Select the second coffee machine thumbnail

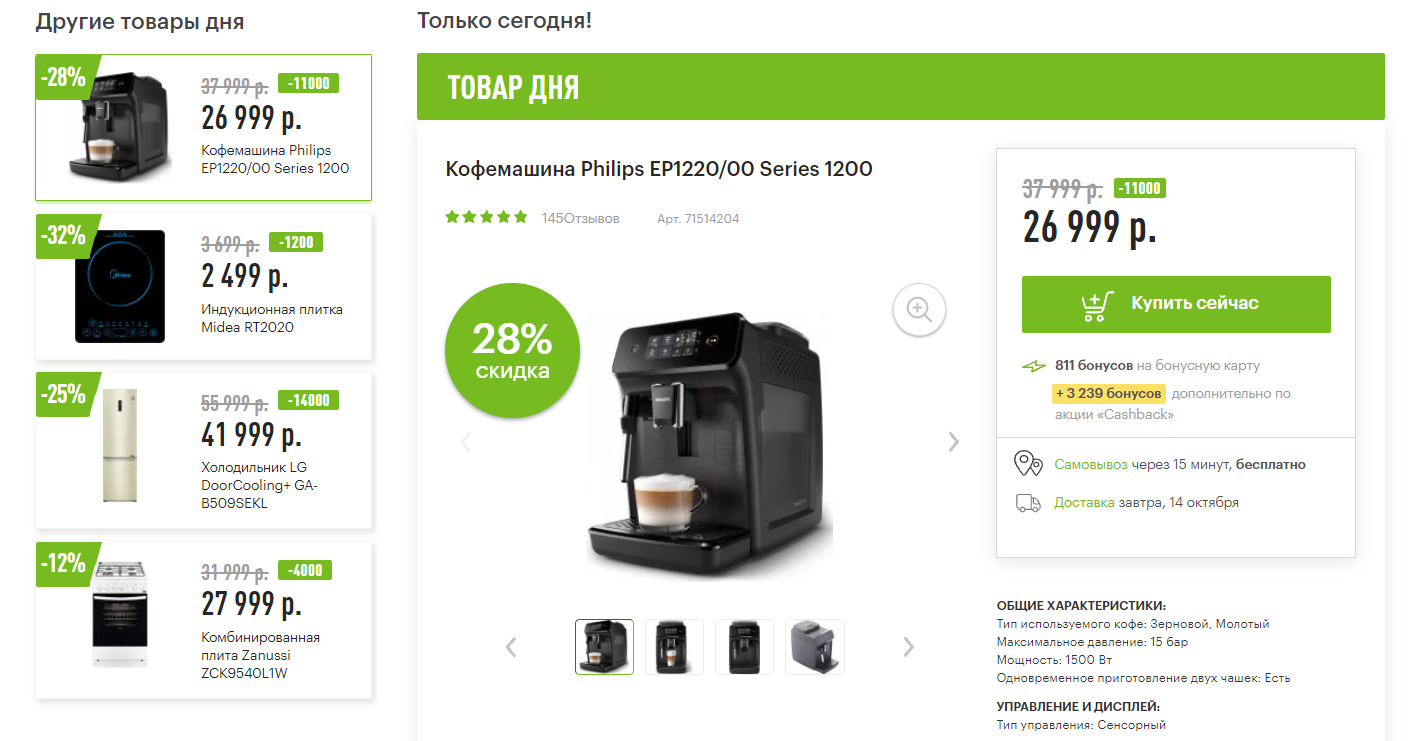click(674, 647)
